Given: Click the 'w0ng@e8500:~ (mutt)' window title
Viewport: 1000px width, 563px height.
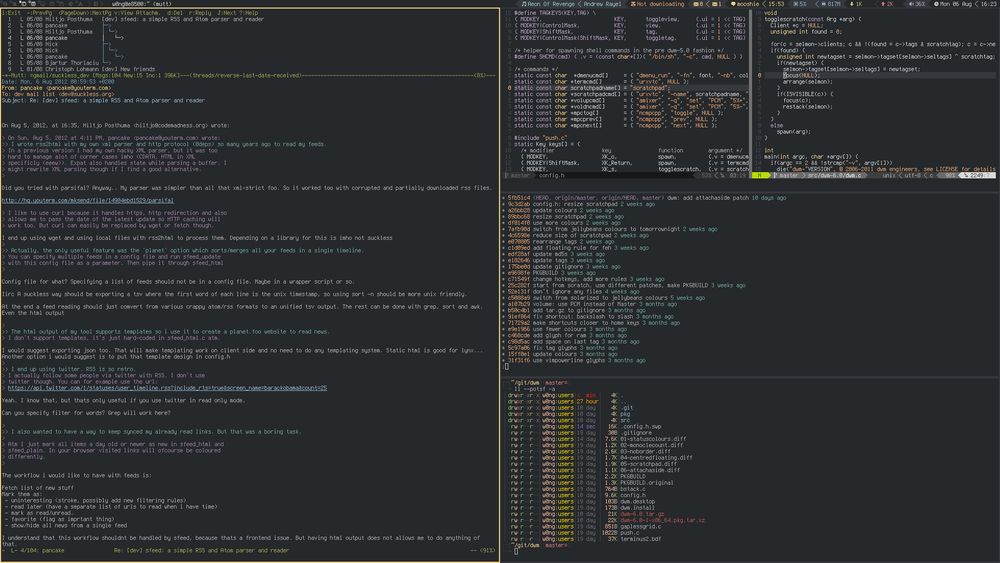Looking at the screenshot, I should click(x=141, y=4).
